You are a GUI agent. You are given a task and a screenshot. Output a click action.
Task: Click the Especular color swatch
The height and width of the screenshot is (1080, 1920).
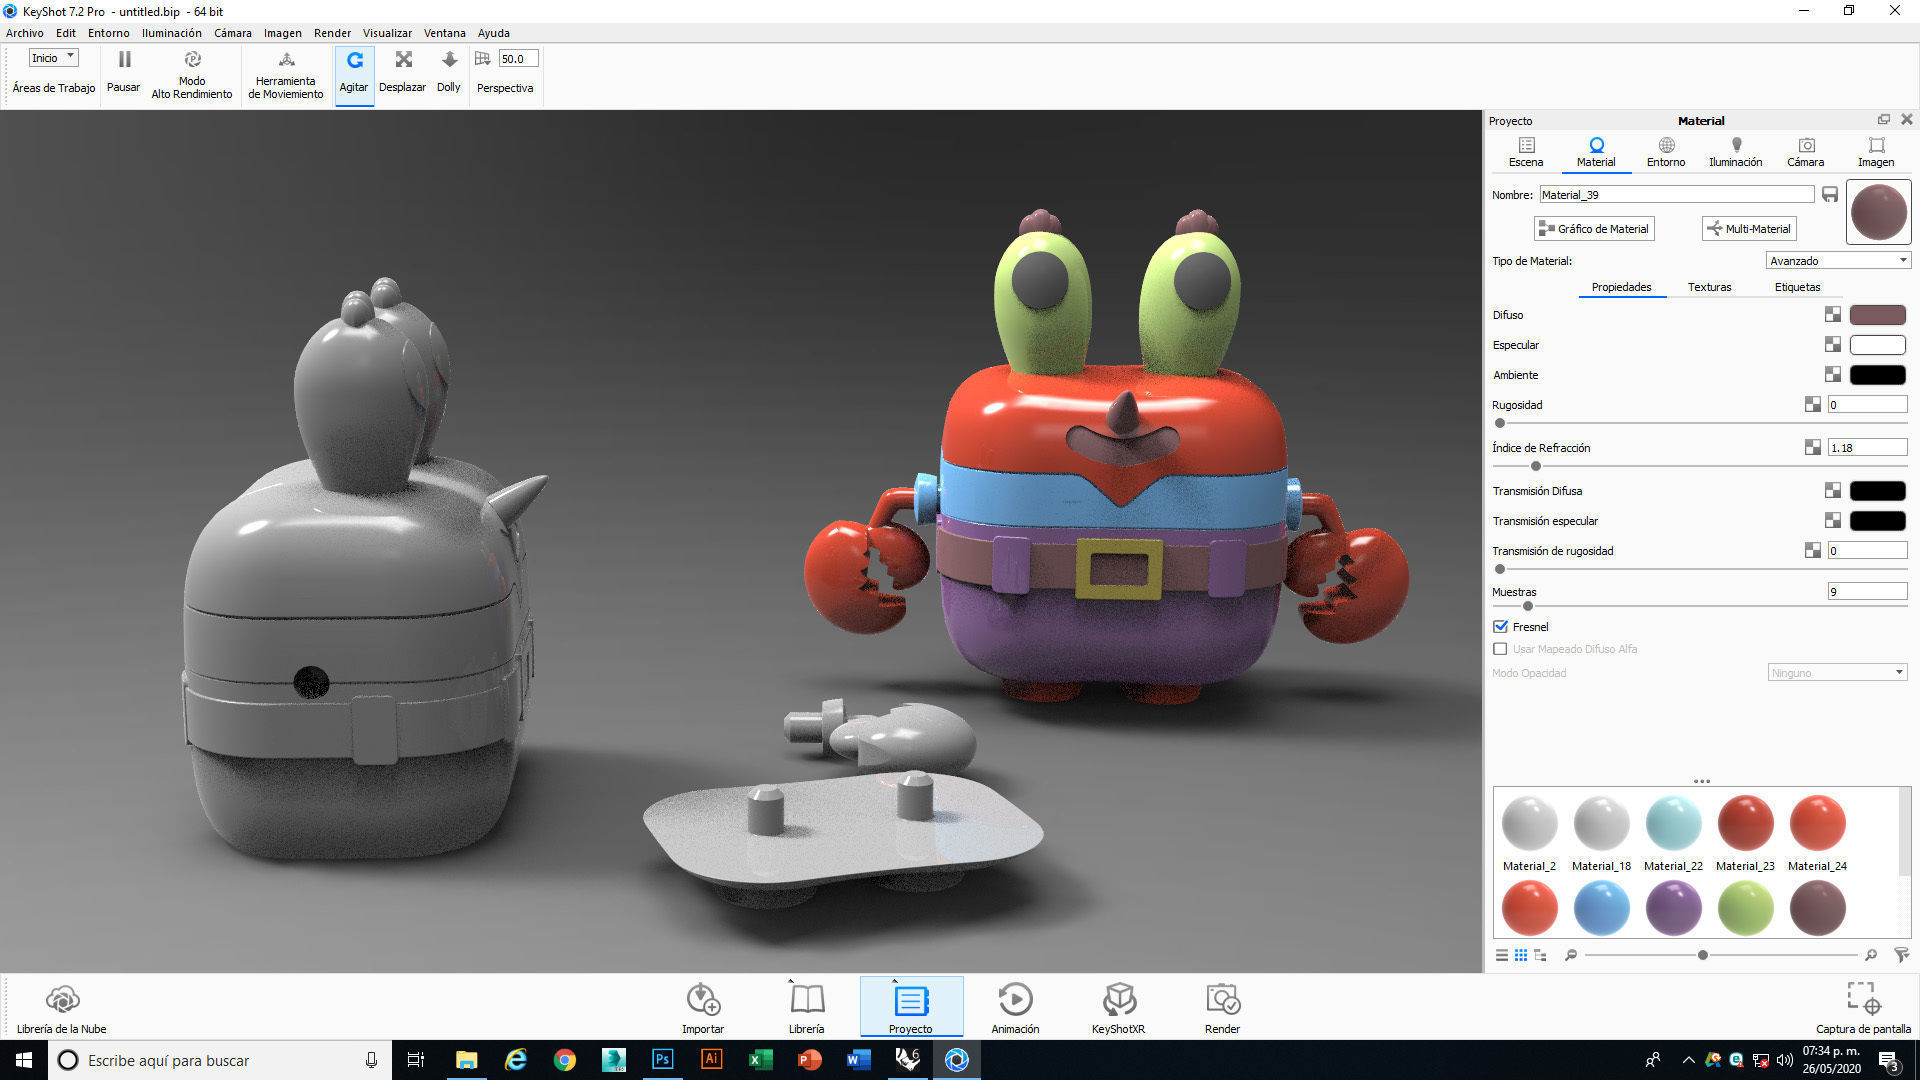1878,345
